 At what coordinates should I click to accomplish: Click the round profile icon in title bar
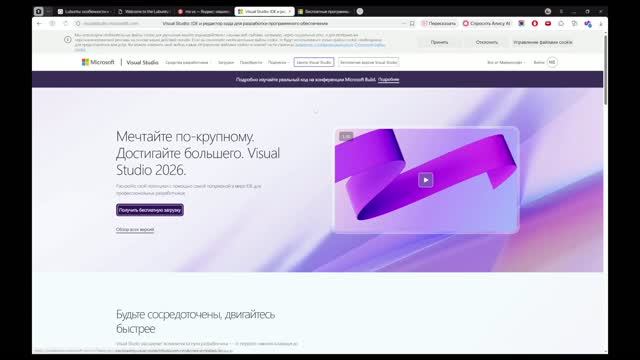tap(548, 11)
